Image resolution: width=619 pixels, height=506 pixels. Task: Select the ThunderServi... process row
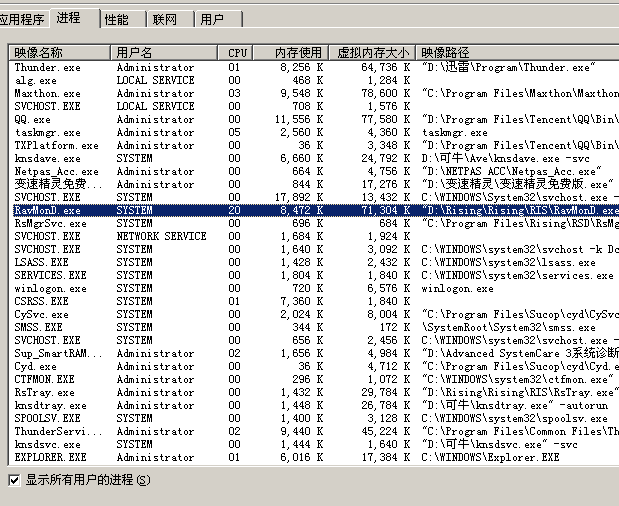(x=314, y=431)
